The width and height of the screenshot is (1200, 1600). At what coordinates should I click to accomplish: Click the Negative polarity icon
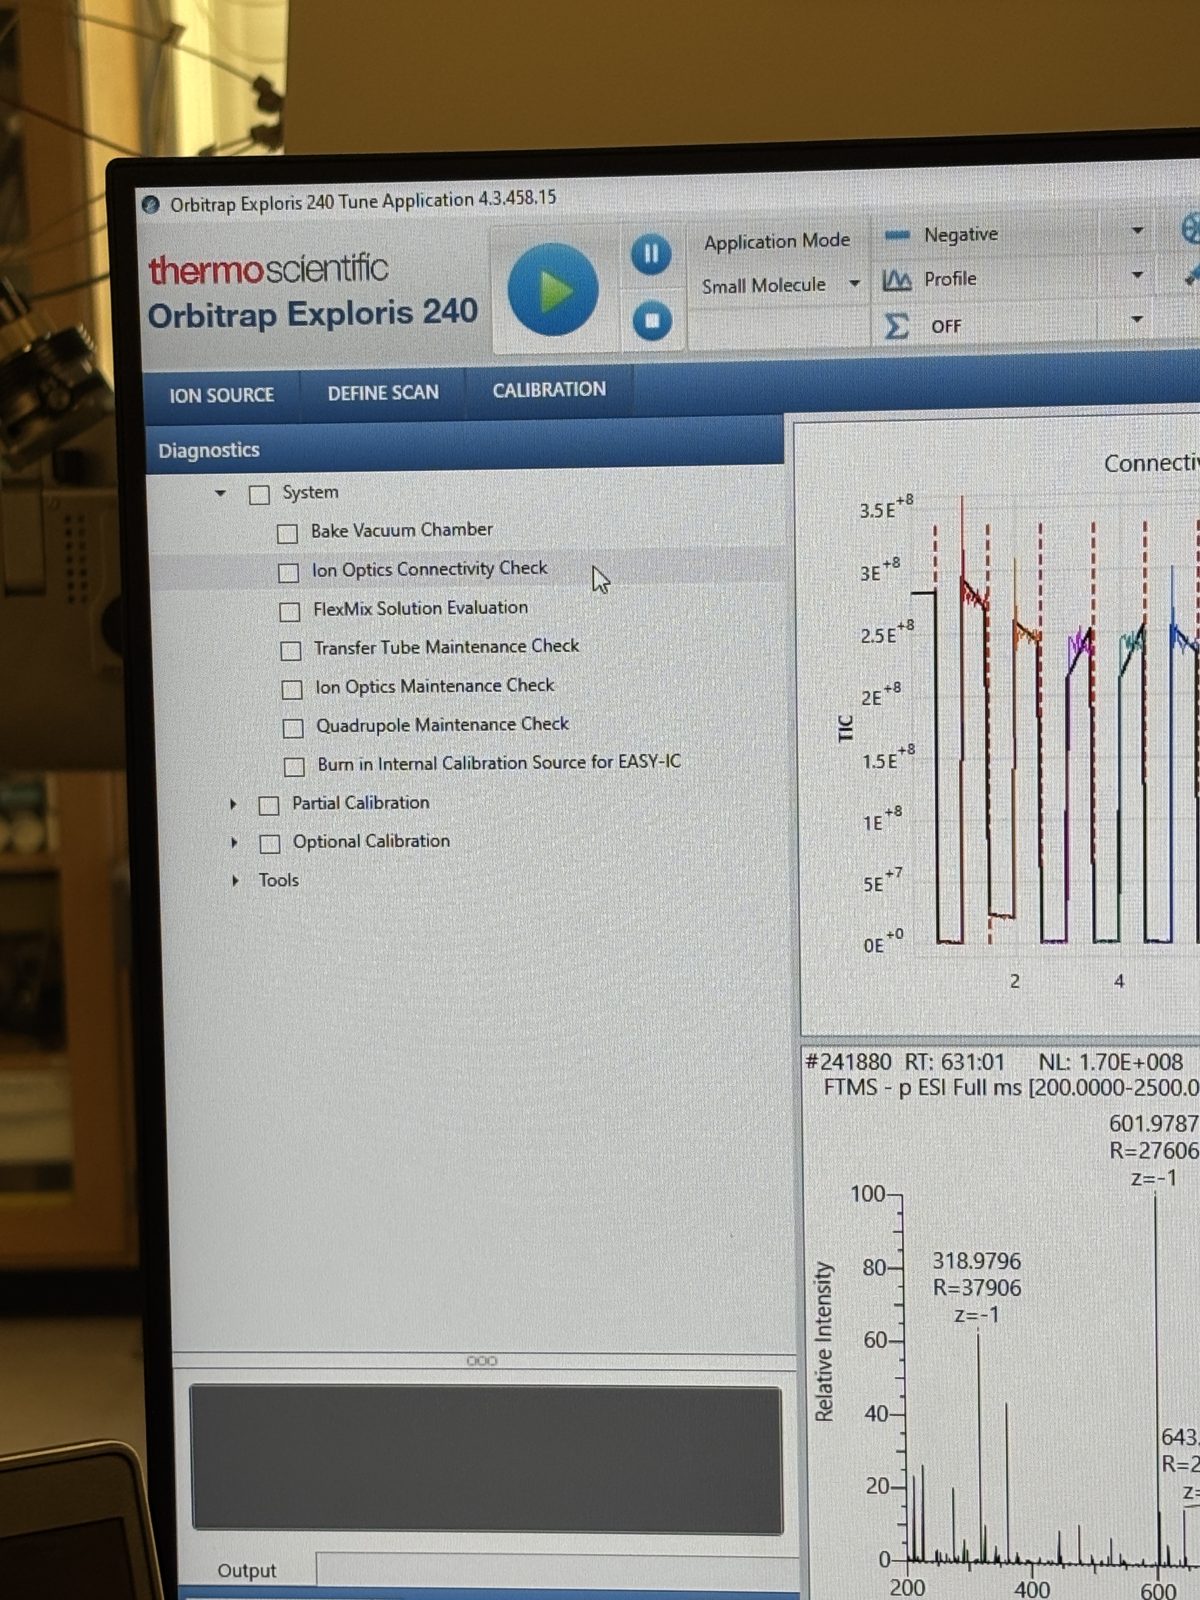[x=897, y=235]
